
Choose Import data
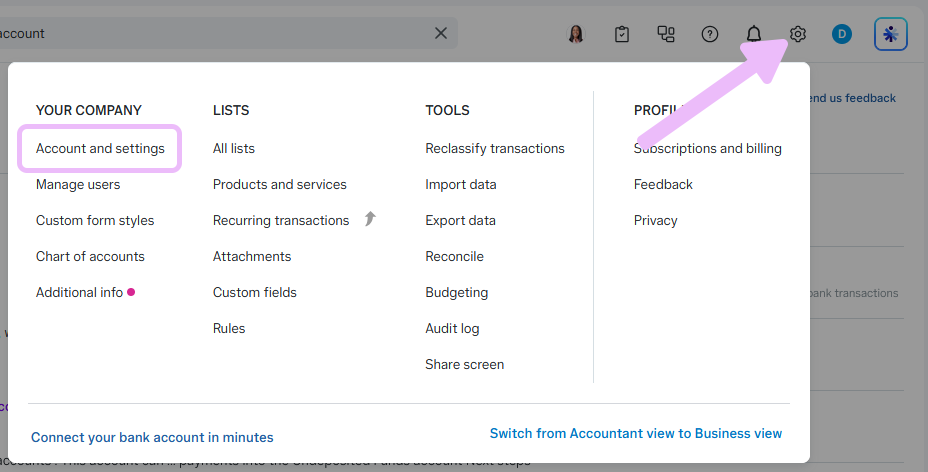point(460,185)
